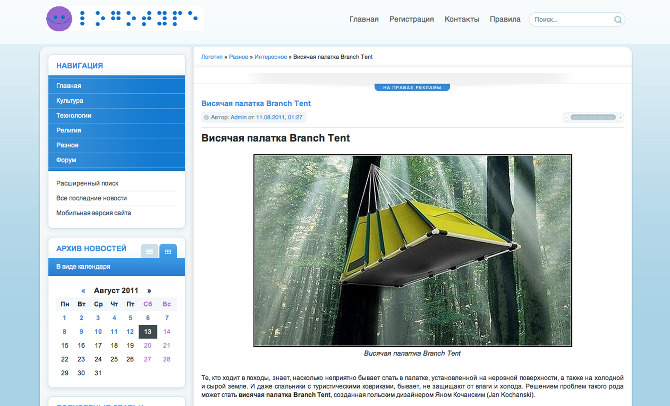Click Интересное breadcrumb link
Screen dimensions: 670x406
271,57
